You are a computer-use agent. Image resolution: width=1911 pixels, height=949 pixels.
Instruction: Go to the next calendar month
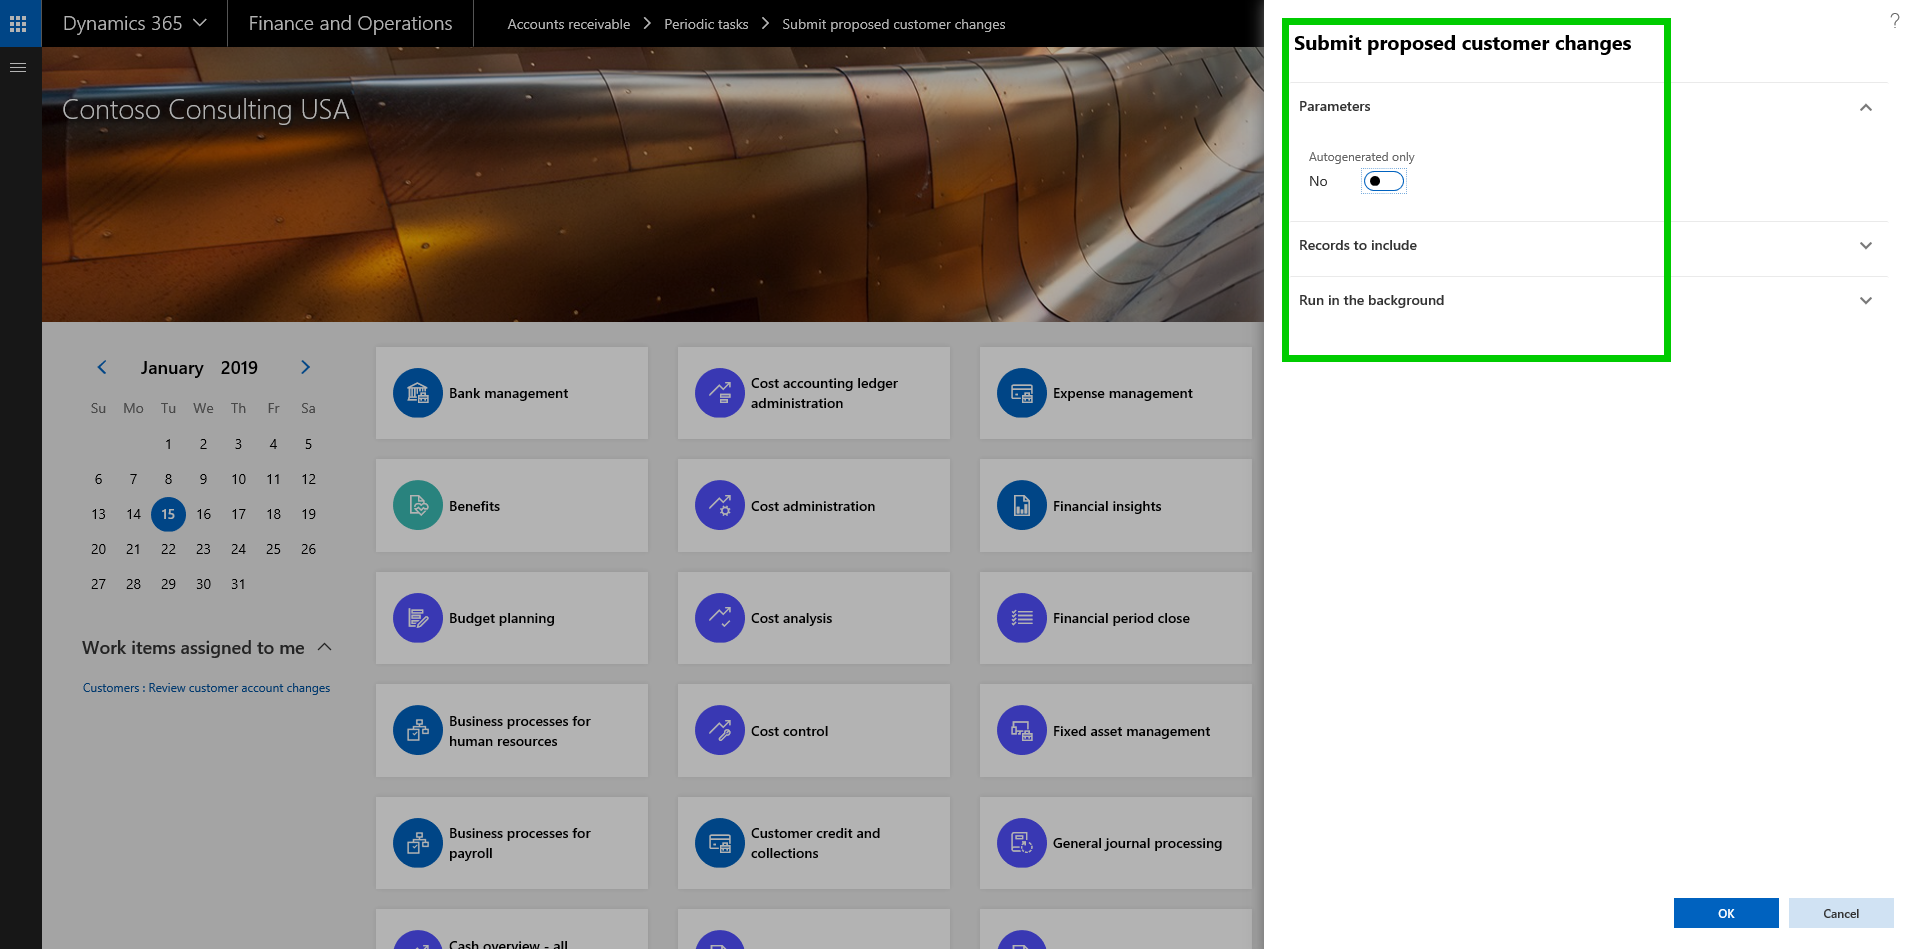305,367
